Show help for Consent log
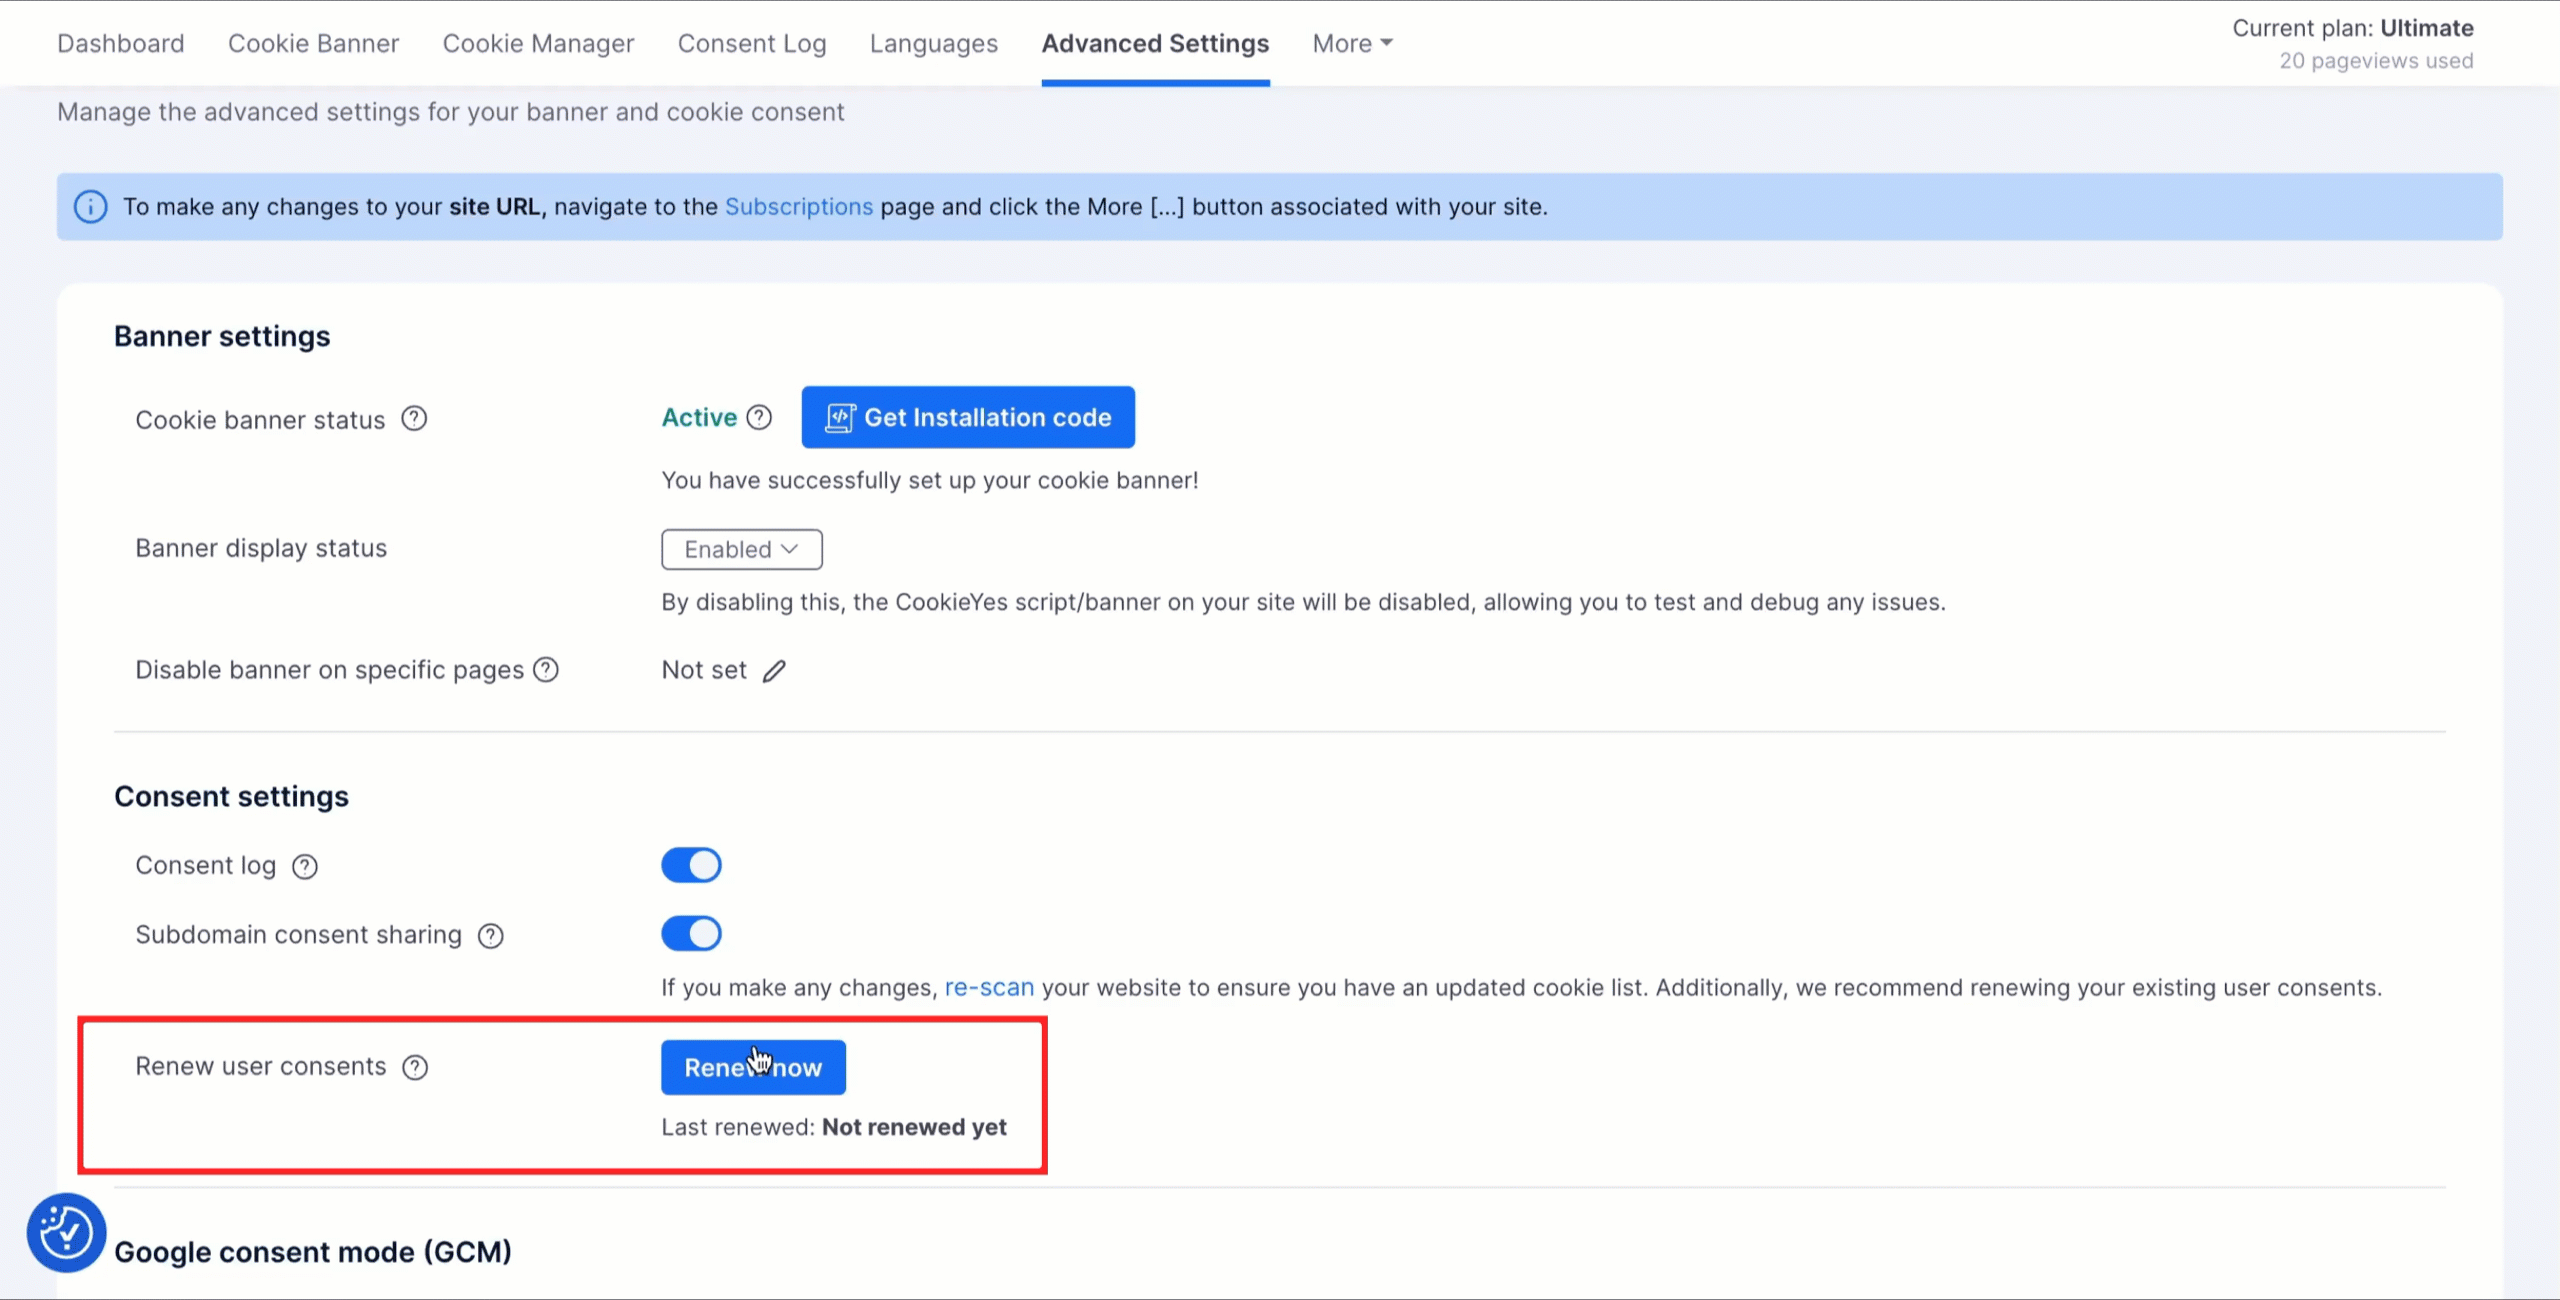Screen dimensions: 2560x1300 click(x=305, y=867)
